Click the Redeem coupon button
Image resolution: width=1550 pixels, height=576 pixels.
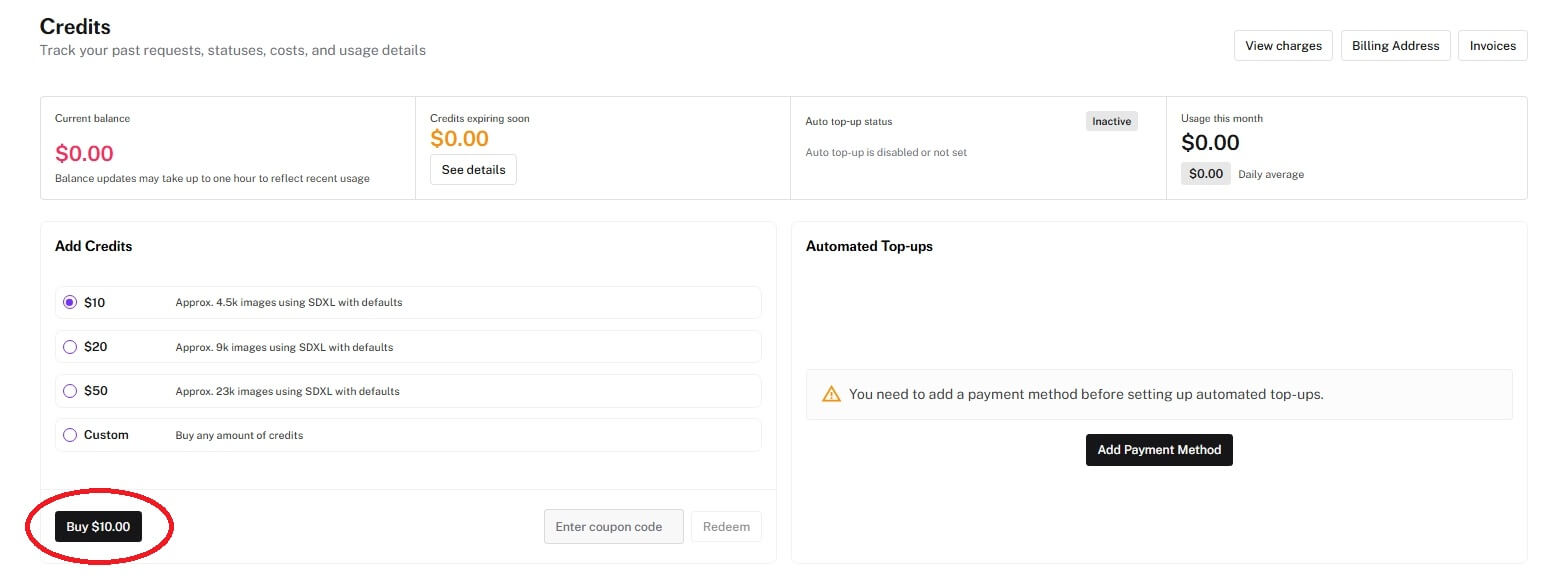(726, 527)
